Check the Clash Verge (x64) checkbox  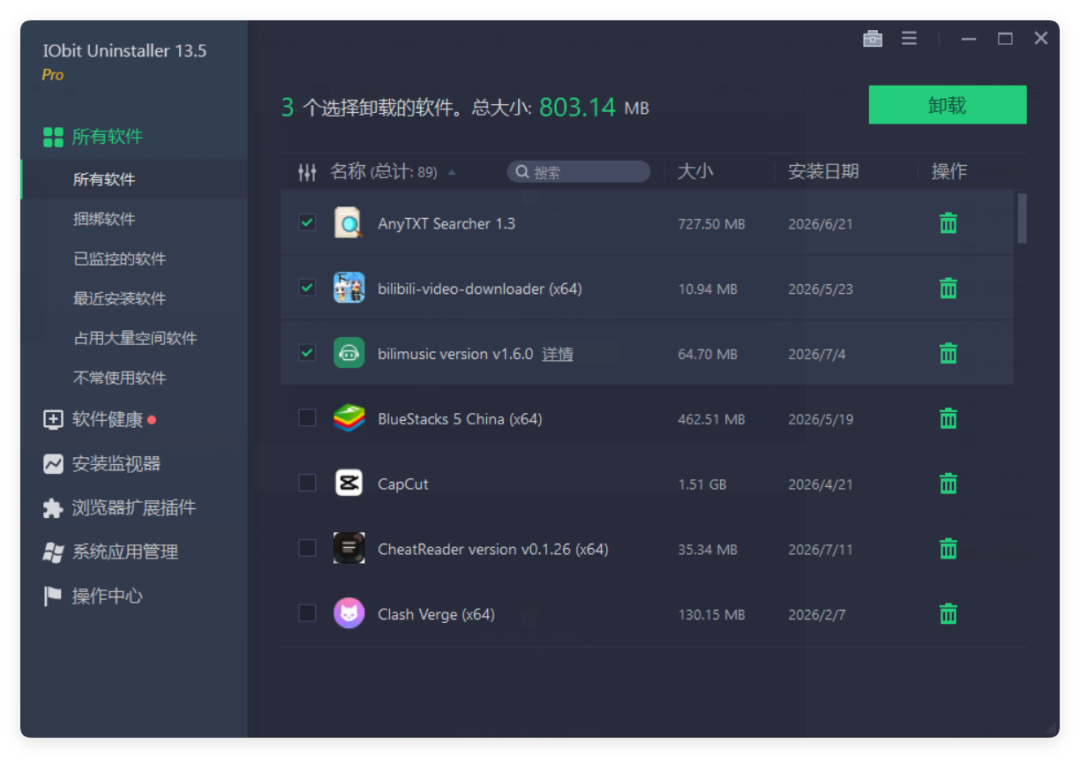tap(307, 613)
